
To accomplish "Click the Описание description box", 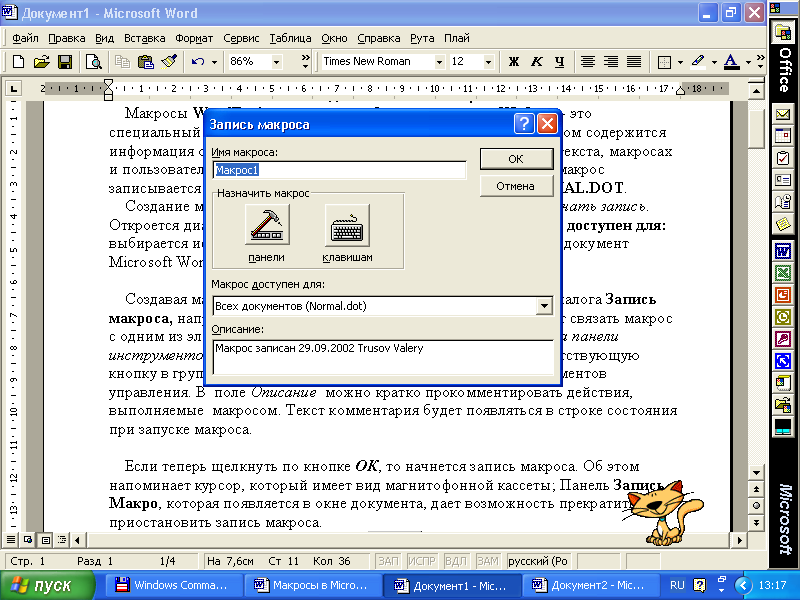I will [x=383, y=357].
